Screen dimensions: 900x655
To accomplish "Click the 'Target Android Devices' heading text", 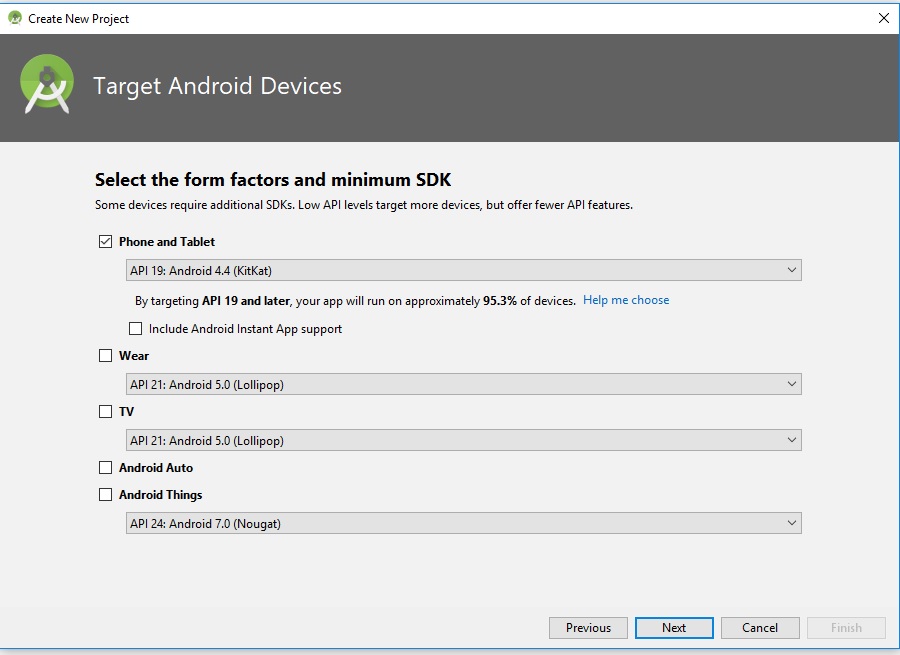I will [218, 86].
